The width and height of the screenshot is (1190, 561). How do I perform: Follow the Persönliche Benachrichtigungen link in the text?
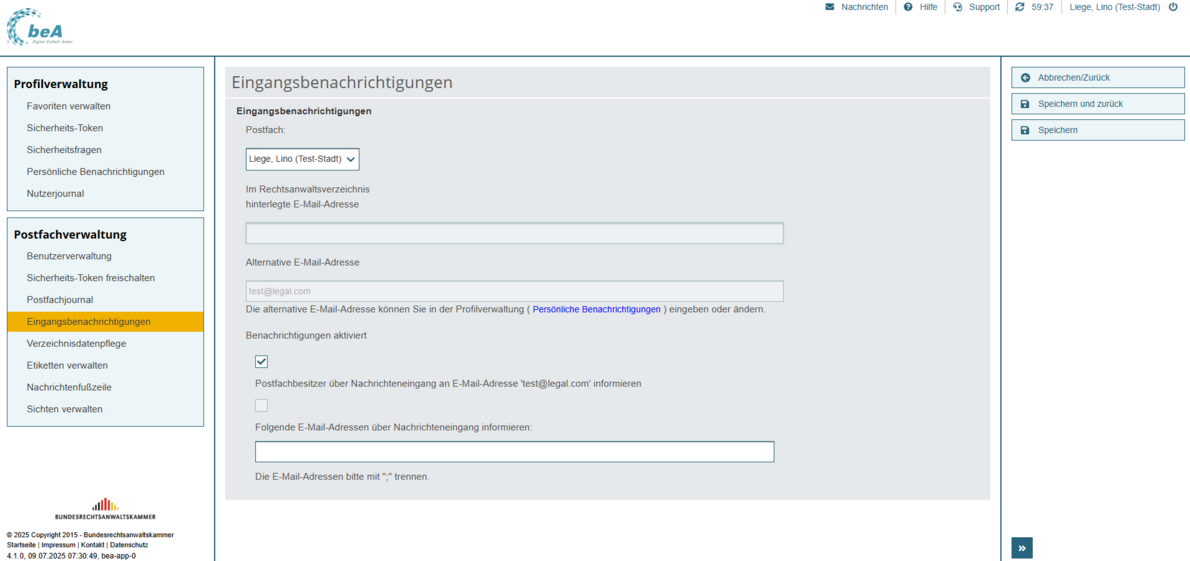coord(596,310)
